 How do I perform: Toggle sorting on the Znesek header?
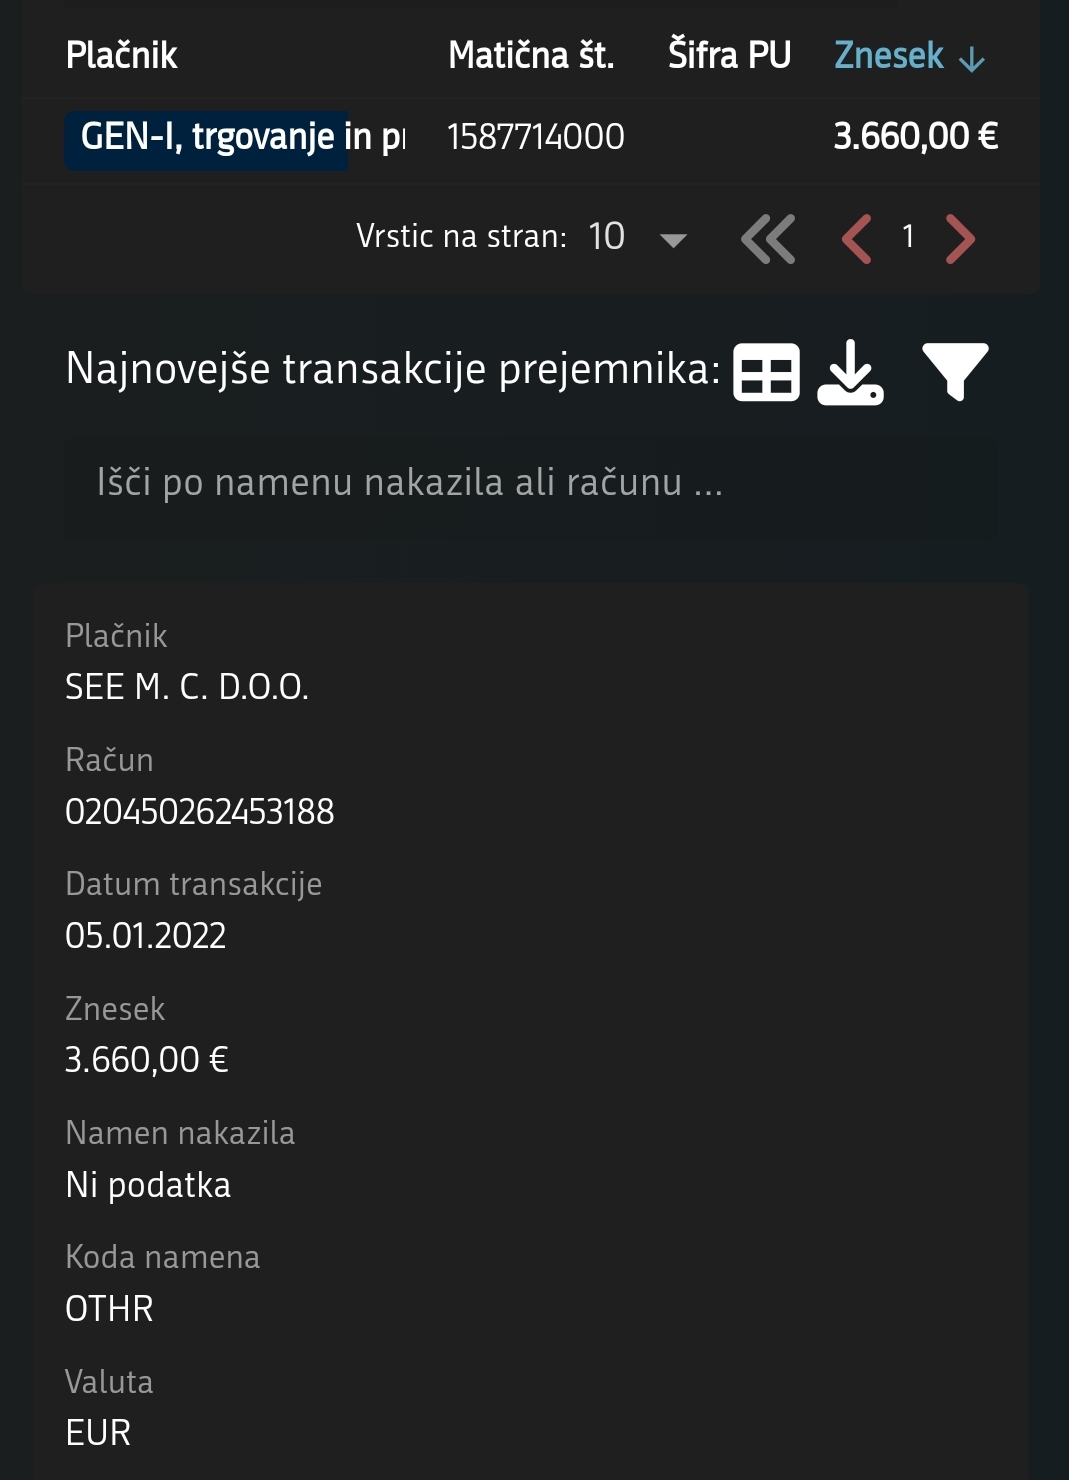(889, 55)
